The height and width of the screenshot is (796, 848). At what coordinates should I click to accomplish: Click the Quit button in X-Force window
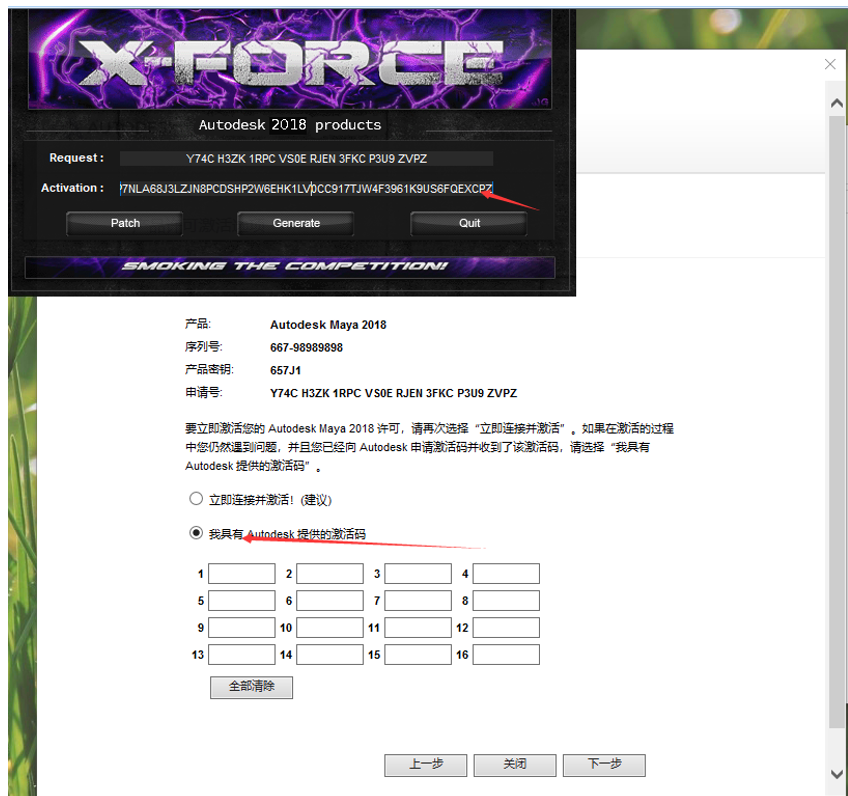tap(469, 223)
